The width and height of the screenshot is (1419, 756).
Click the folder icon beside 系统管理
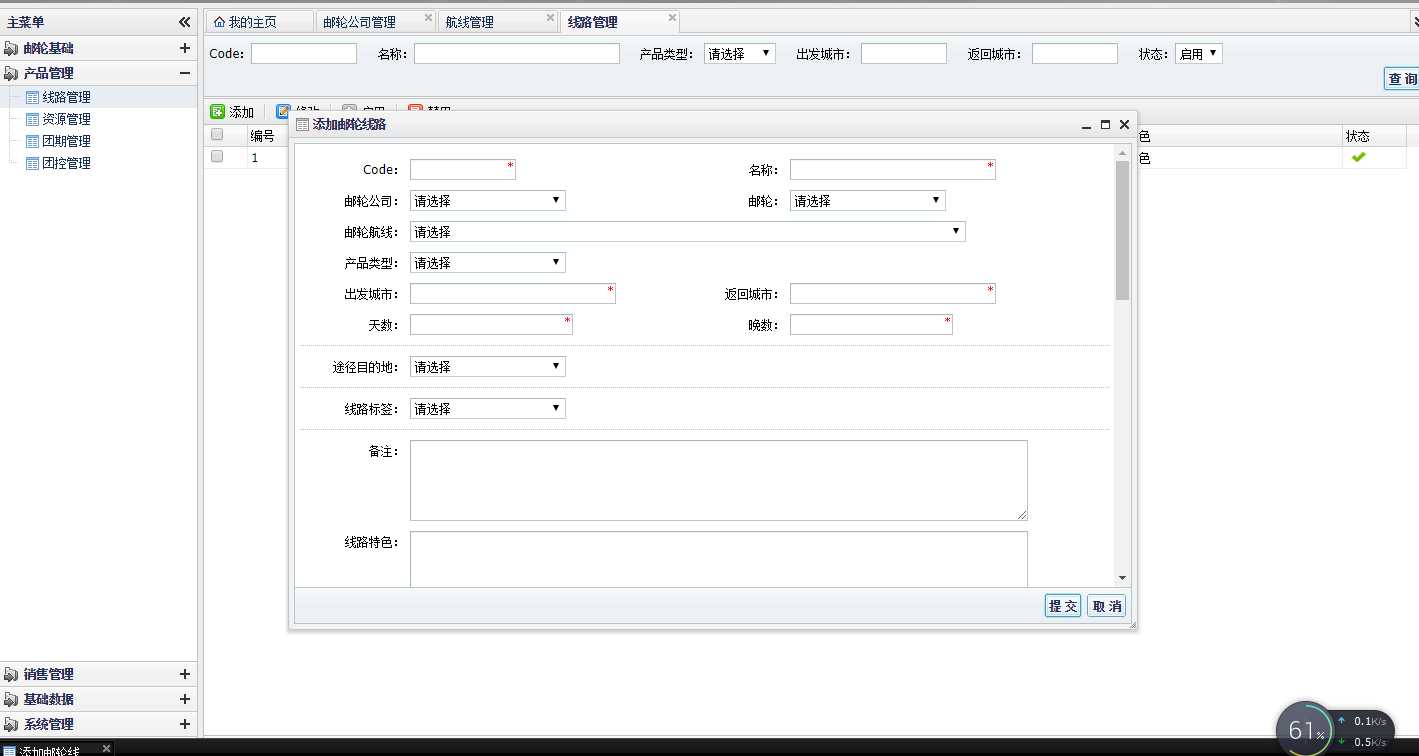(x=11, y=724)
